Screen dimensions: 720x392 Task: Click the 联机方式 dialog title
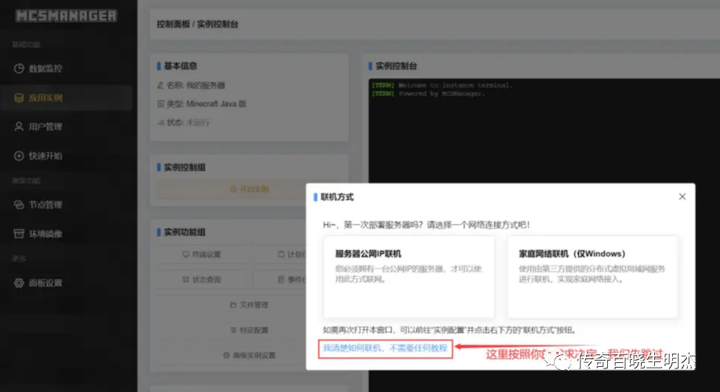[x=337, y=197]
